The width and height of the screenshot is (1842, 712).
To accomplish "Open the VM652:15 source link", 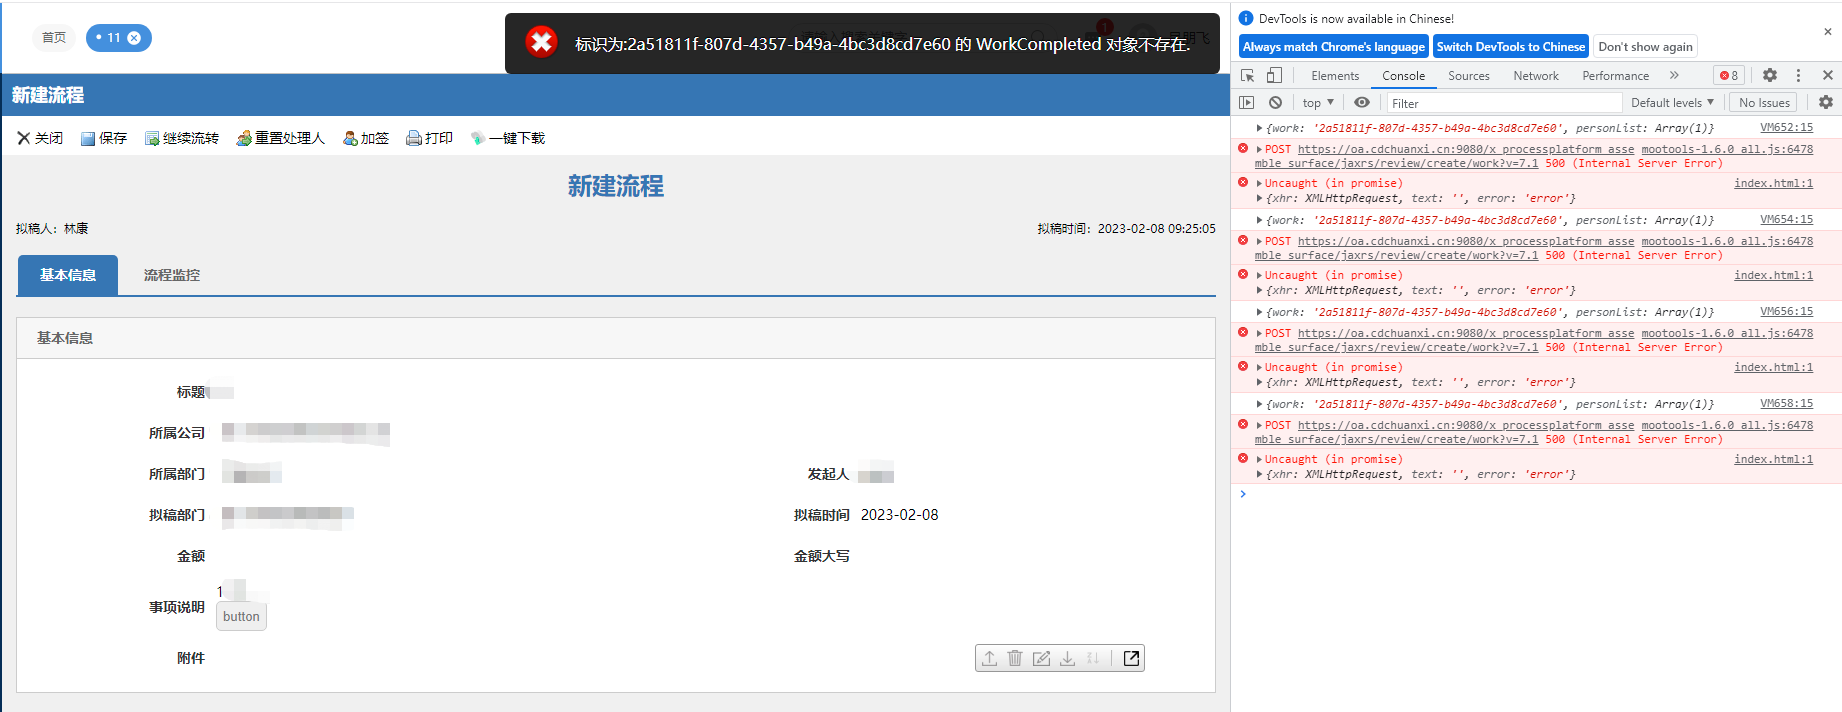I will (1786, 128).
